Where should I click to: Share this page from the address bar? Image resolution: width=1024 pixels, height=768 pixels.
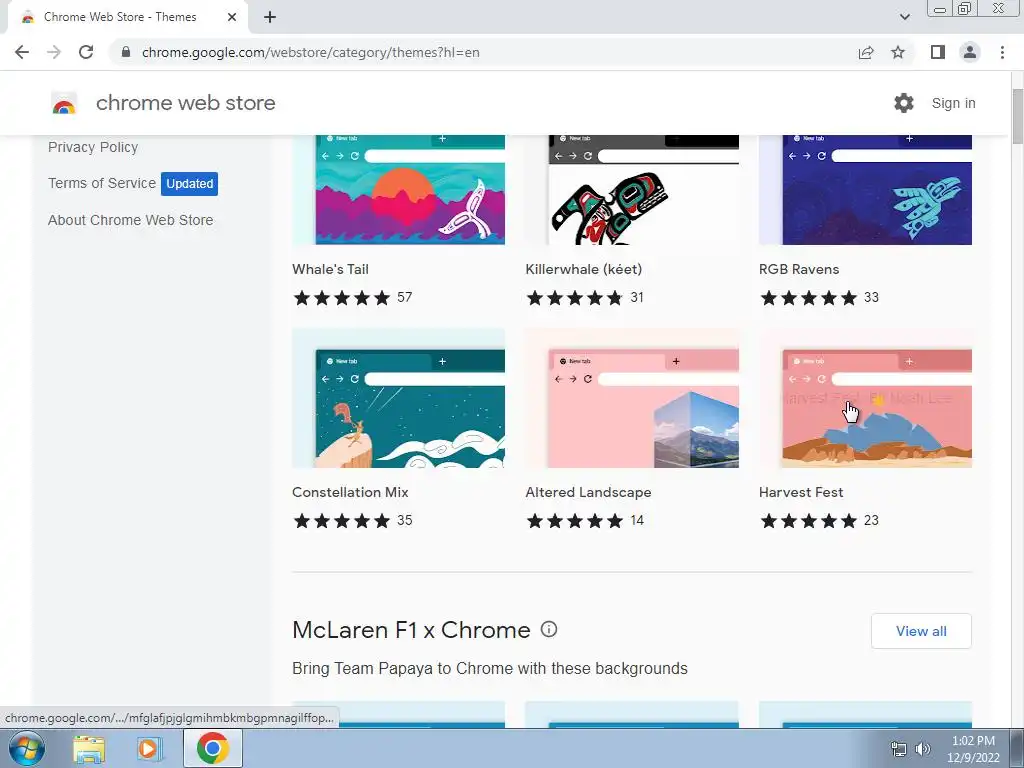(866, 52)
